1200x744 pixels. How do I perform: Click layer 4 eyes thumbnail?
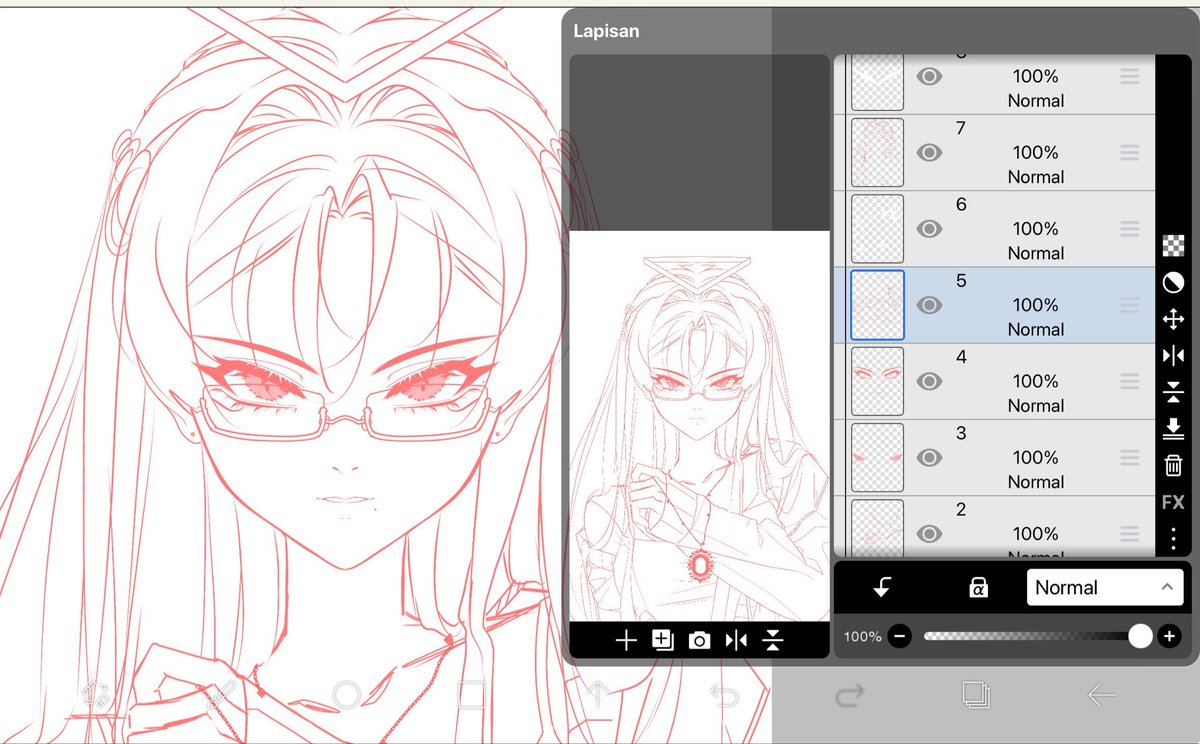tap(877, 381)
